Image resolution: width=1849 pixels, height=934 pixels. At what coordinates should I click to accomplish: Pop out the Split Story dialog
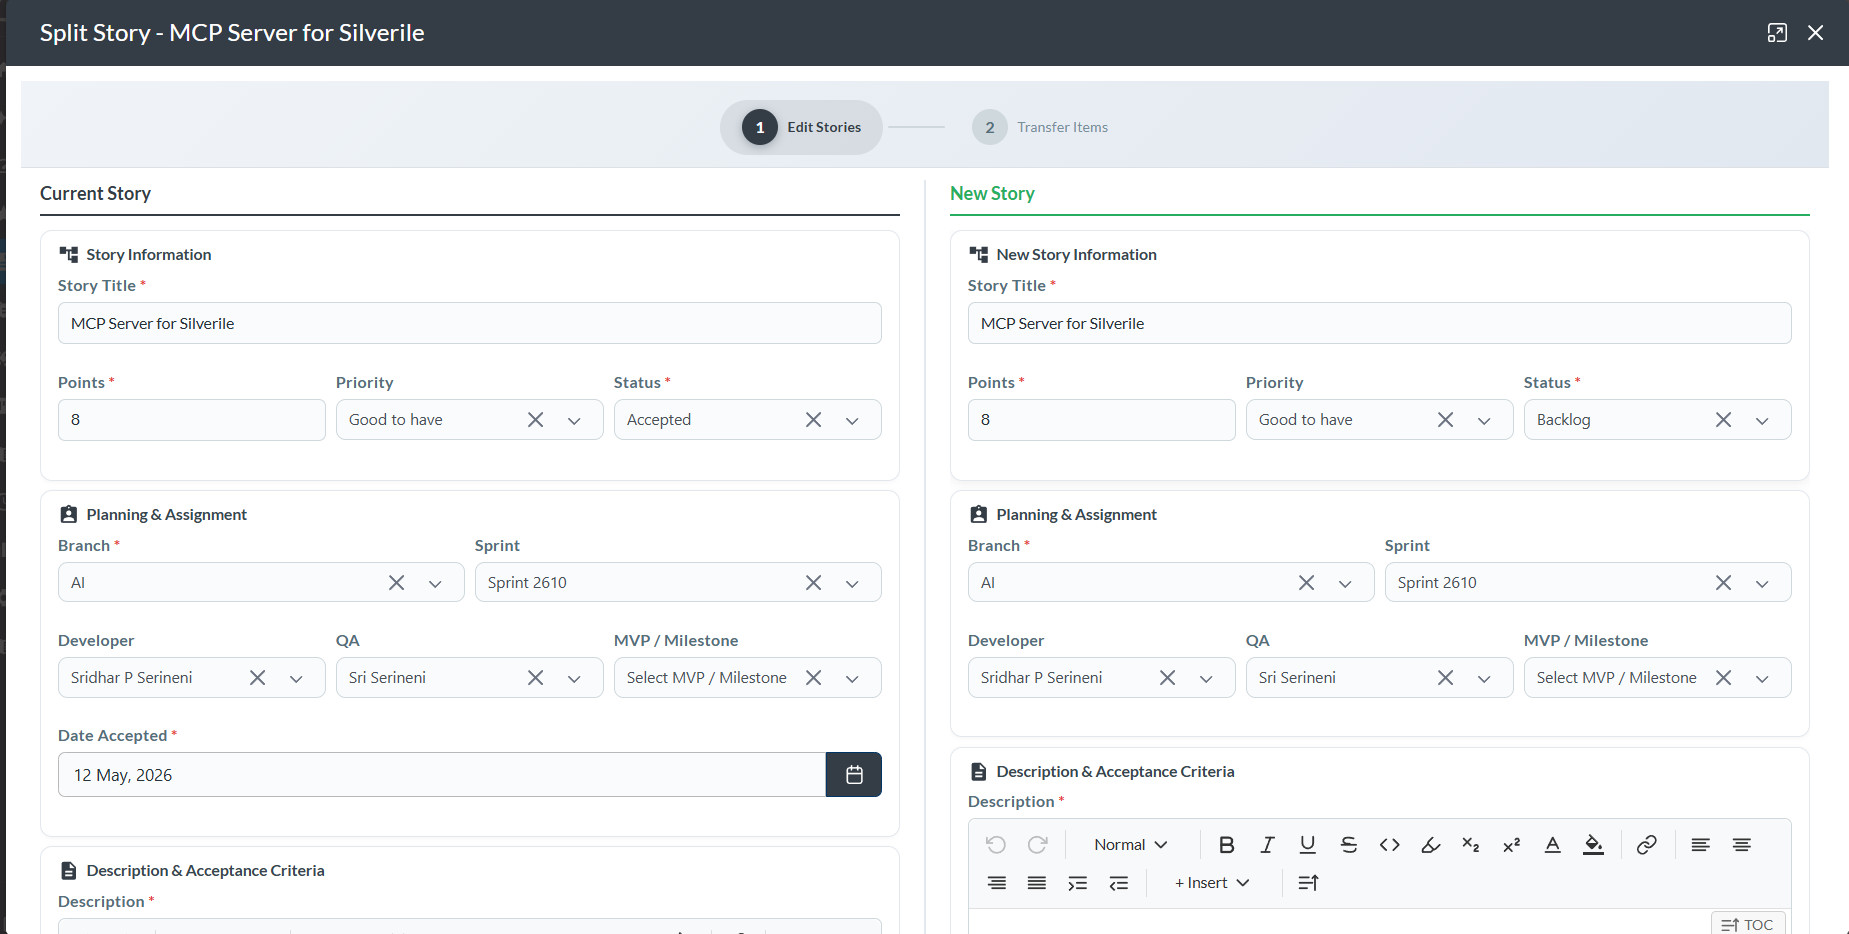pos(1777,33)
